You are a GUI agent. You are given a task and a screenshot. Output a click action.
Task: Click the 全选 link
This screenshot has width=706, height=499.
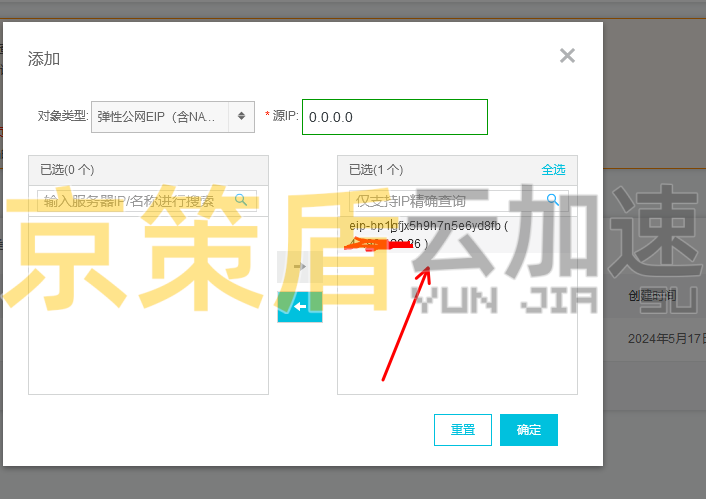(x=553, y=170)
